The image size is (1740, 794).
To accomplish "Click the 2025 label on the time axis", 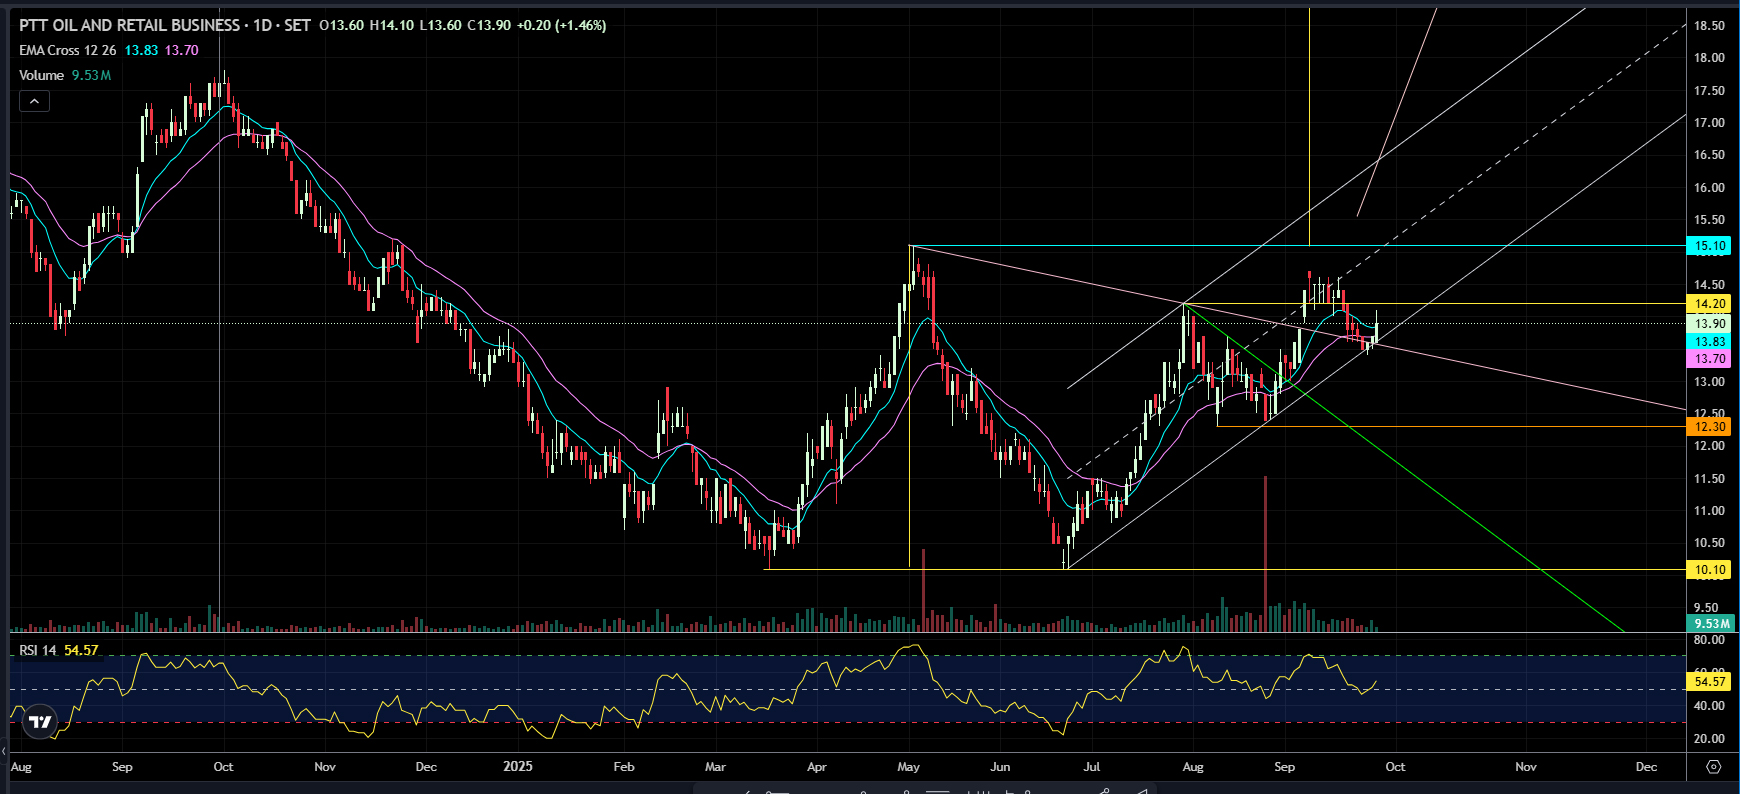I will [518, 766].
